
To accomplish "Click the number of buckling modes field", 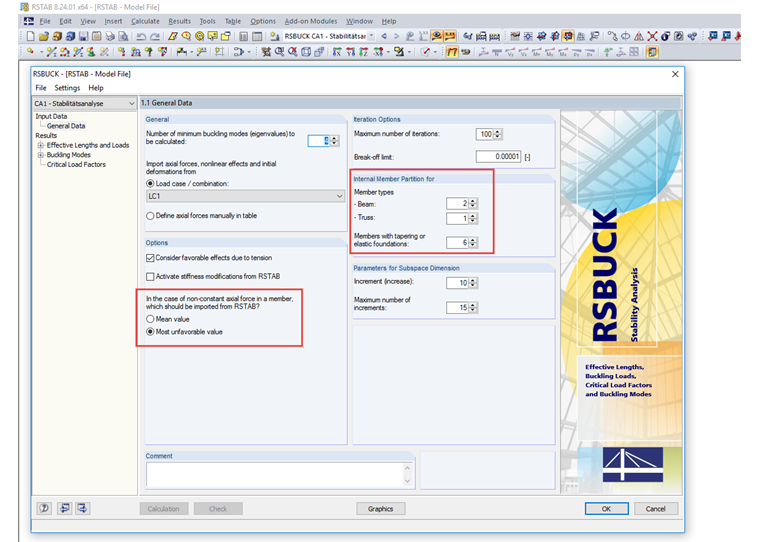I will 318,141.
